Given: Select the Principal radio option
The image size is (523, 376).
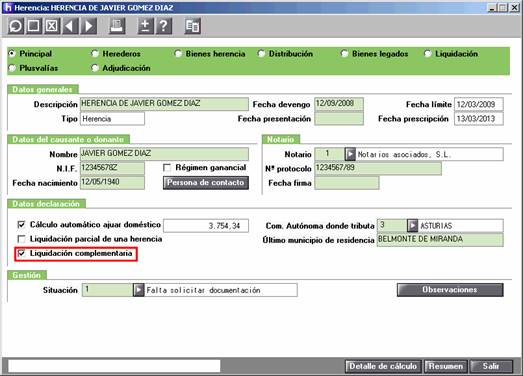Looking at the screenshot, I should [x=12, y=53].
